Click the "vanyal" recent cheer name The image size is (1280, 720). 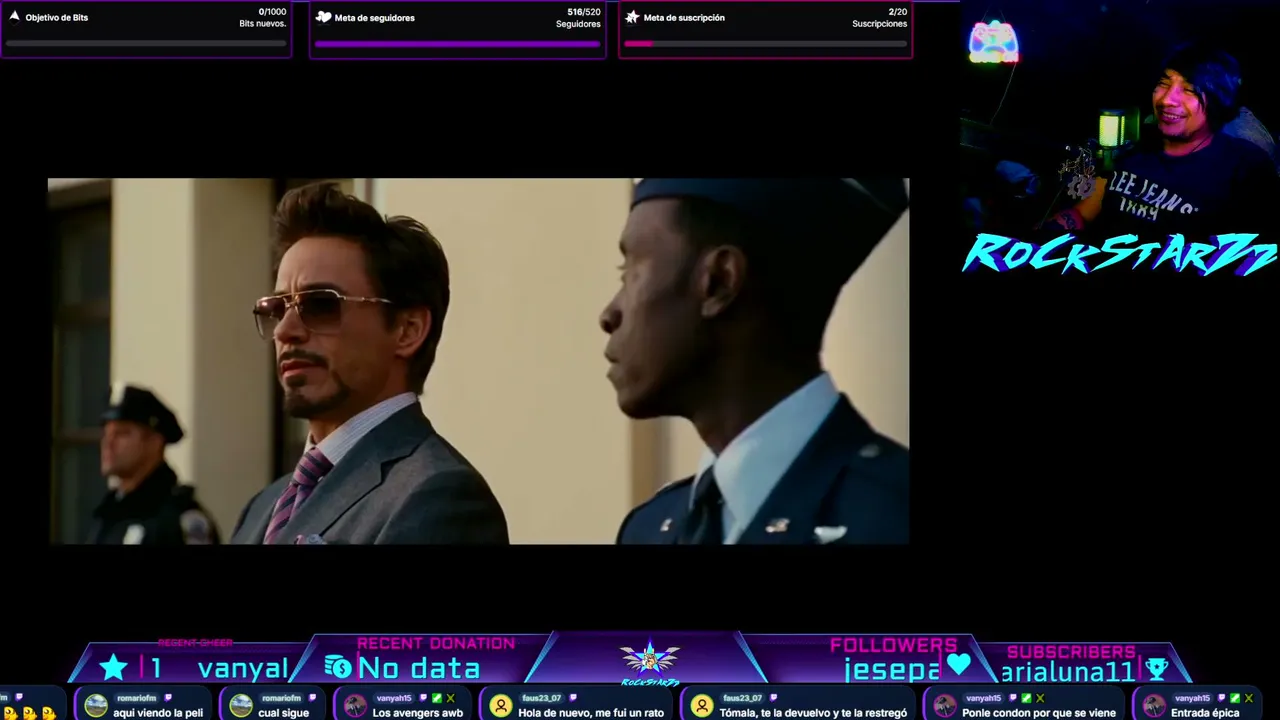[x=243, y=668]
